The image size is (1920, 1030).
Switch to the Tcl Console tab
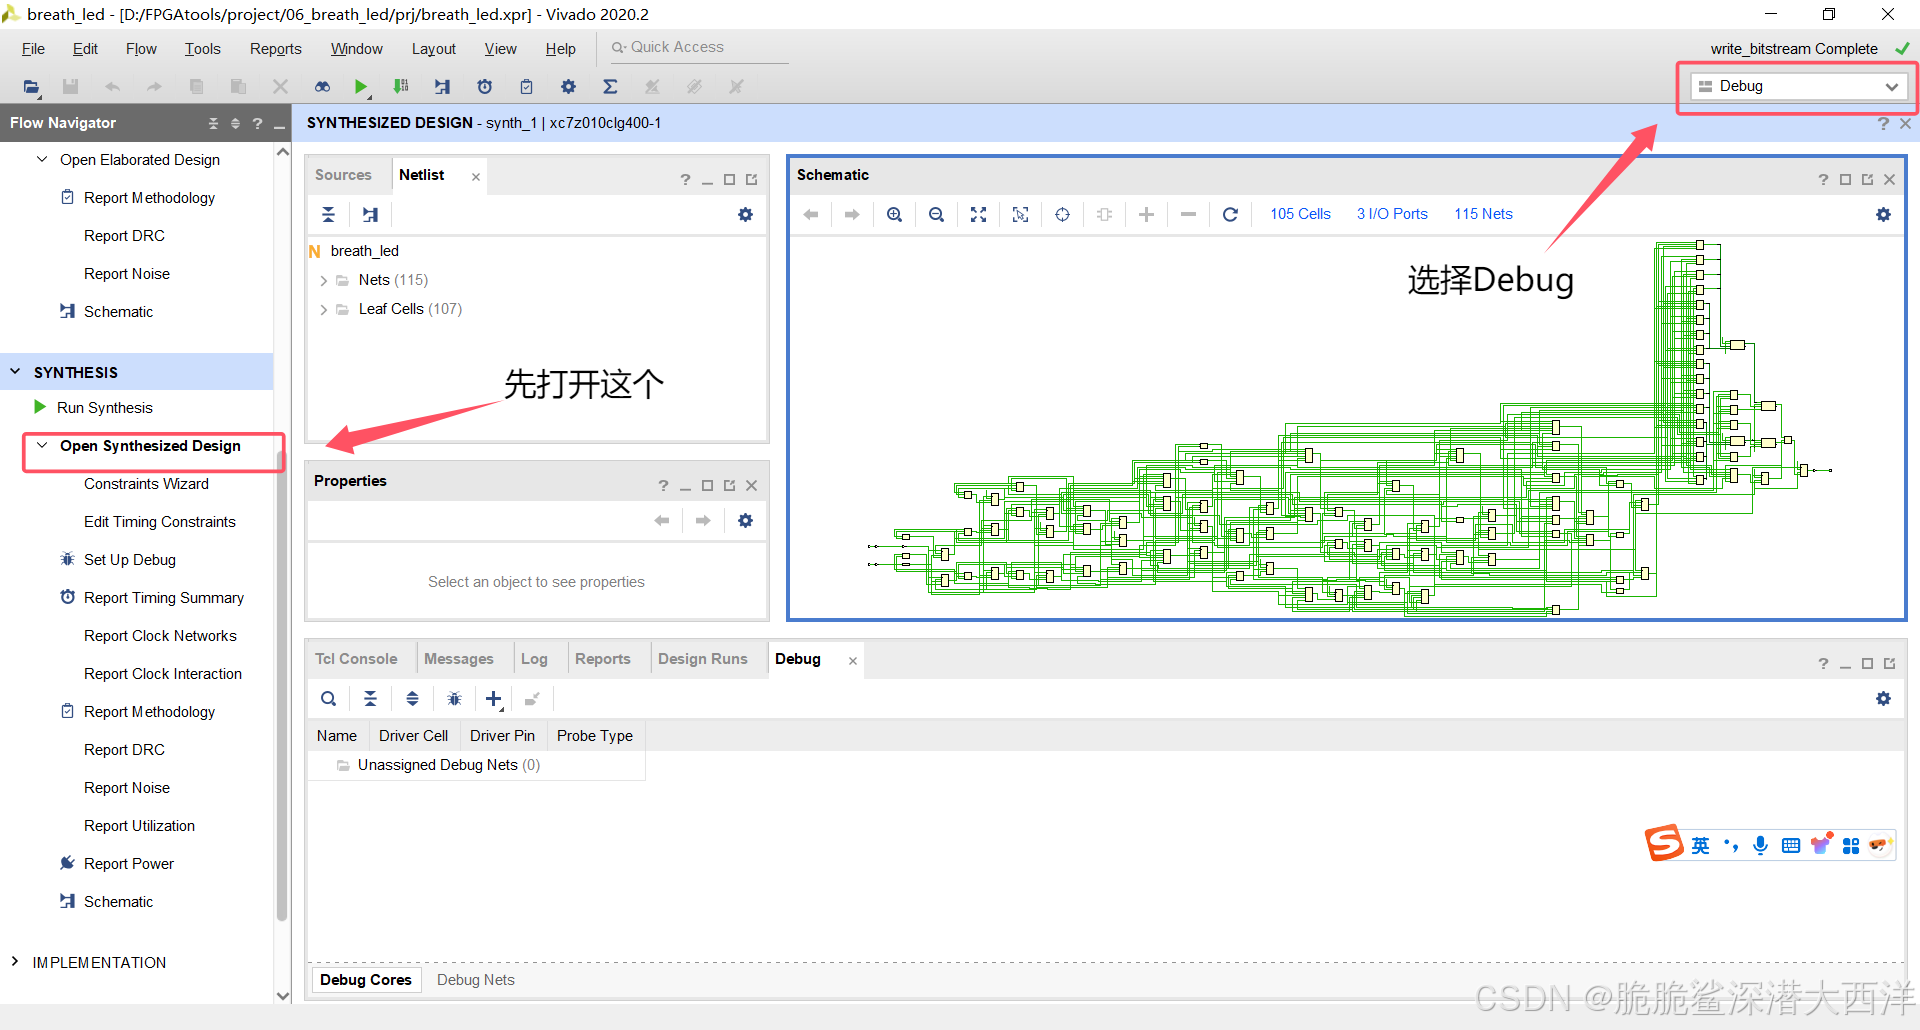[356, 659]
